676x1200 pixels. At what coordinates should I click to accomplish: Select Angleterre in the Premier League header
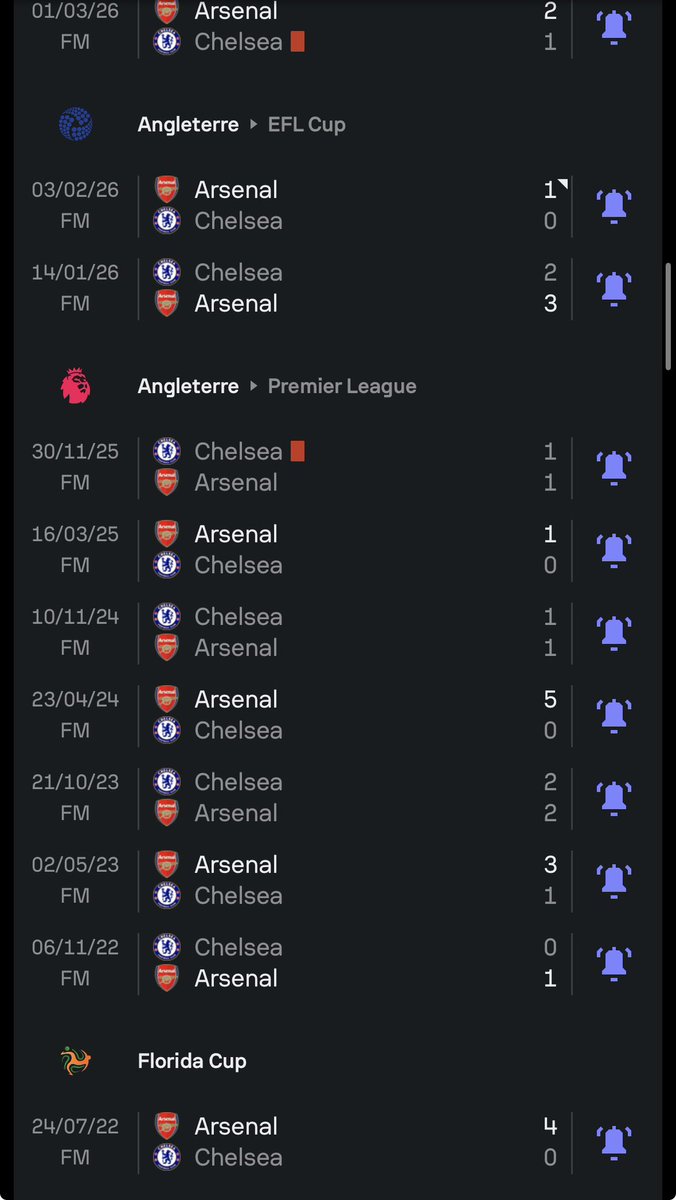pos(188,387)
